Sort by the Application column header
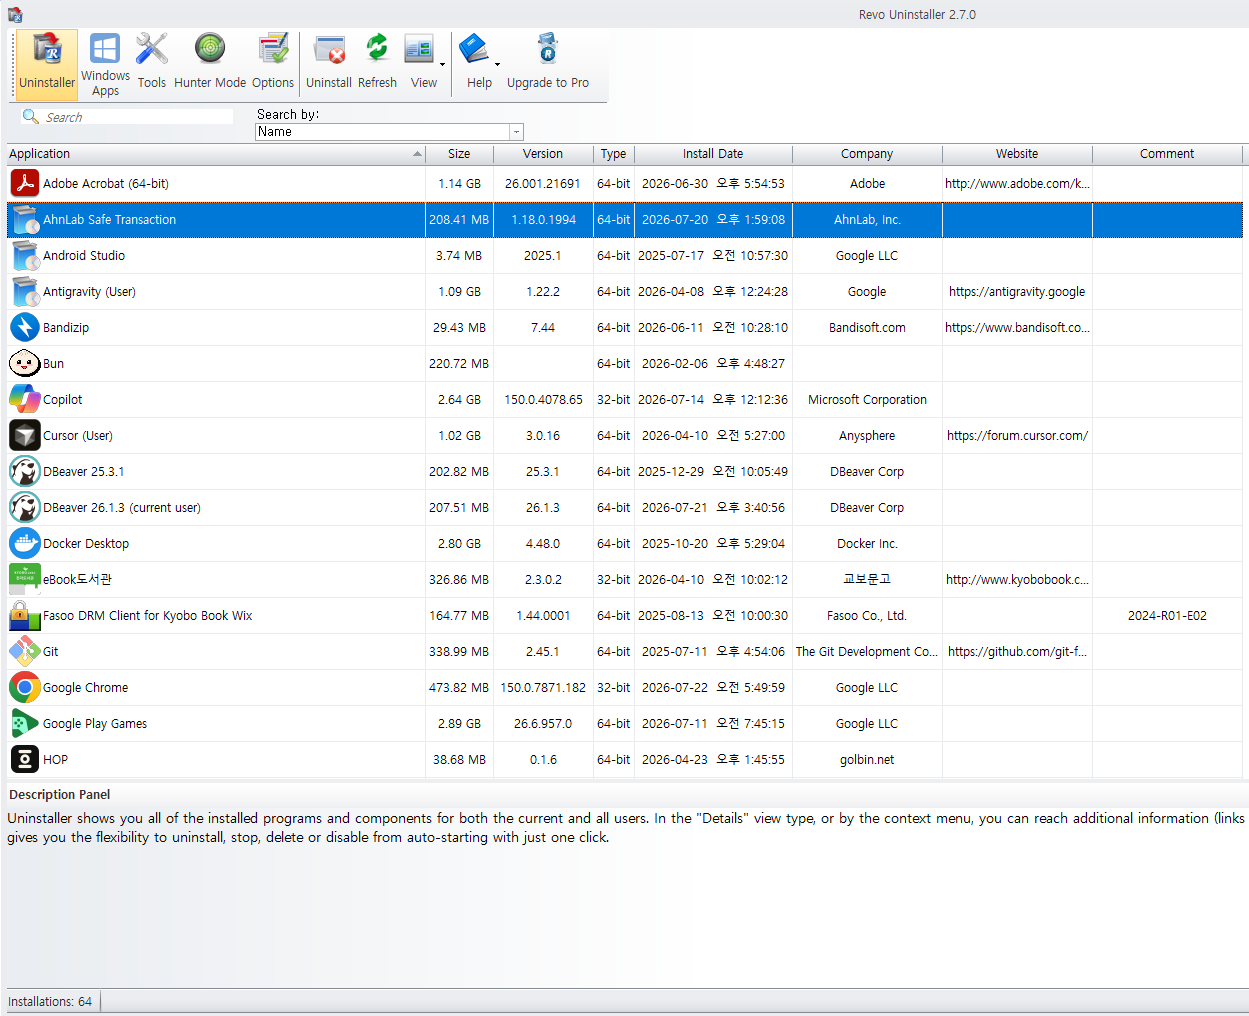The image size is (1249, 1016). click(x=216, y=154)
